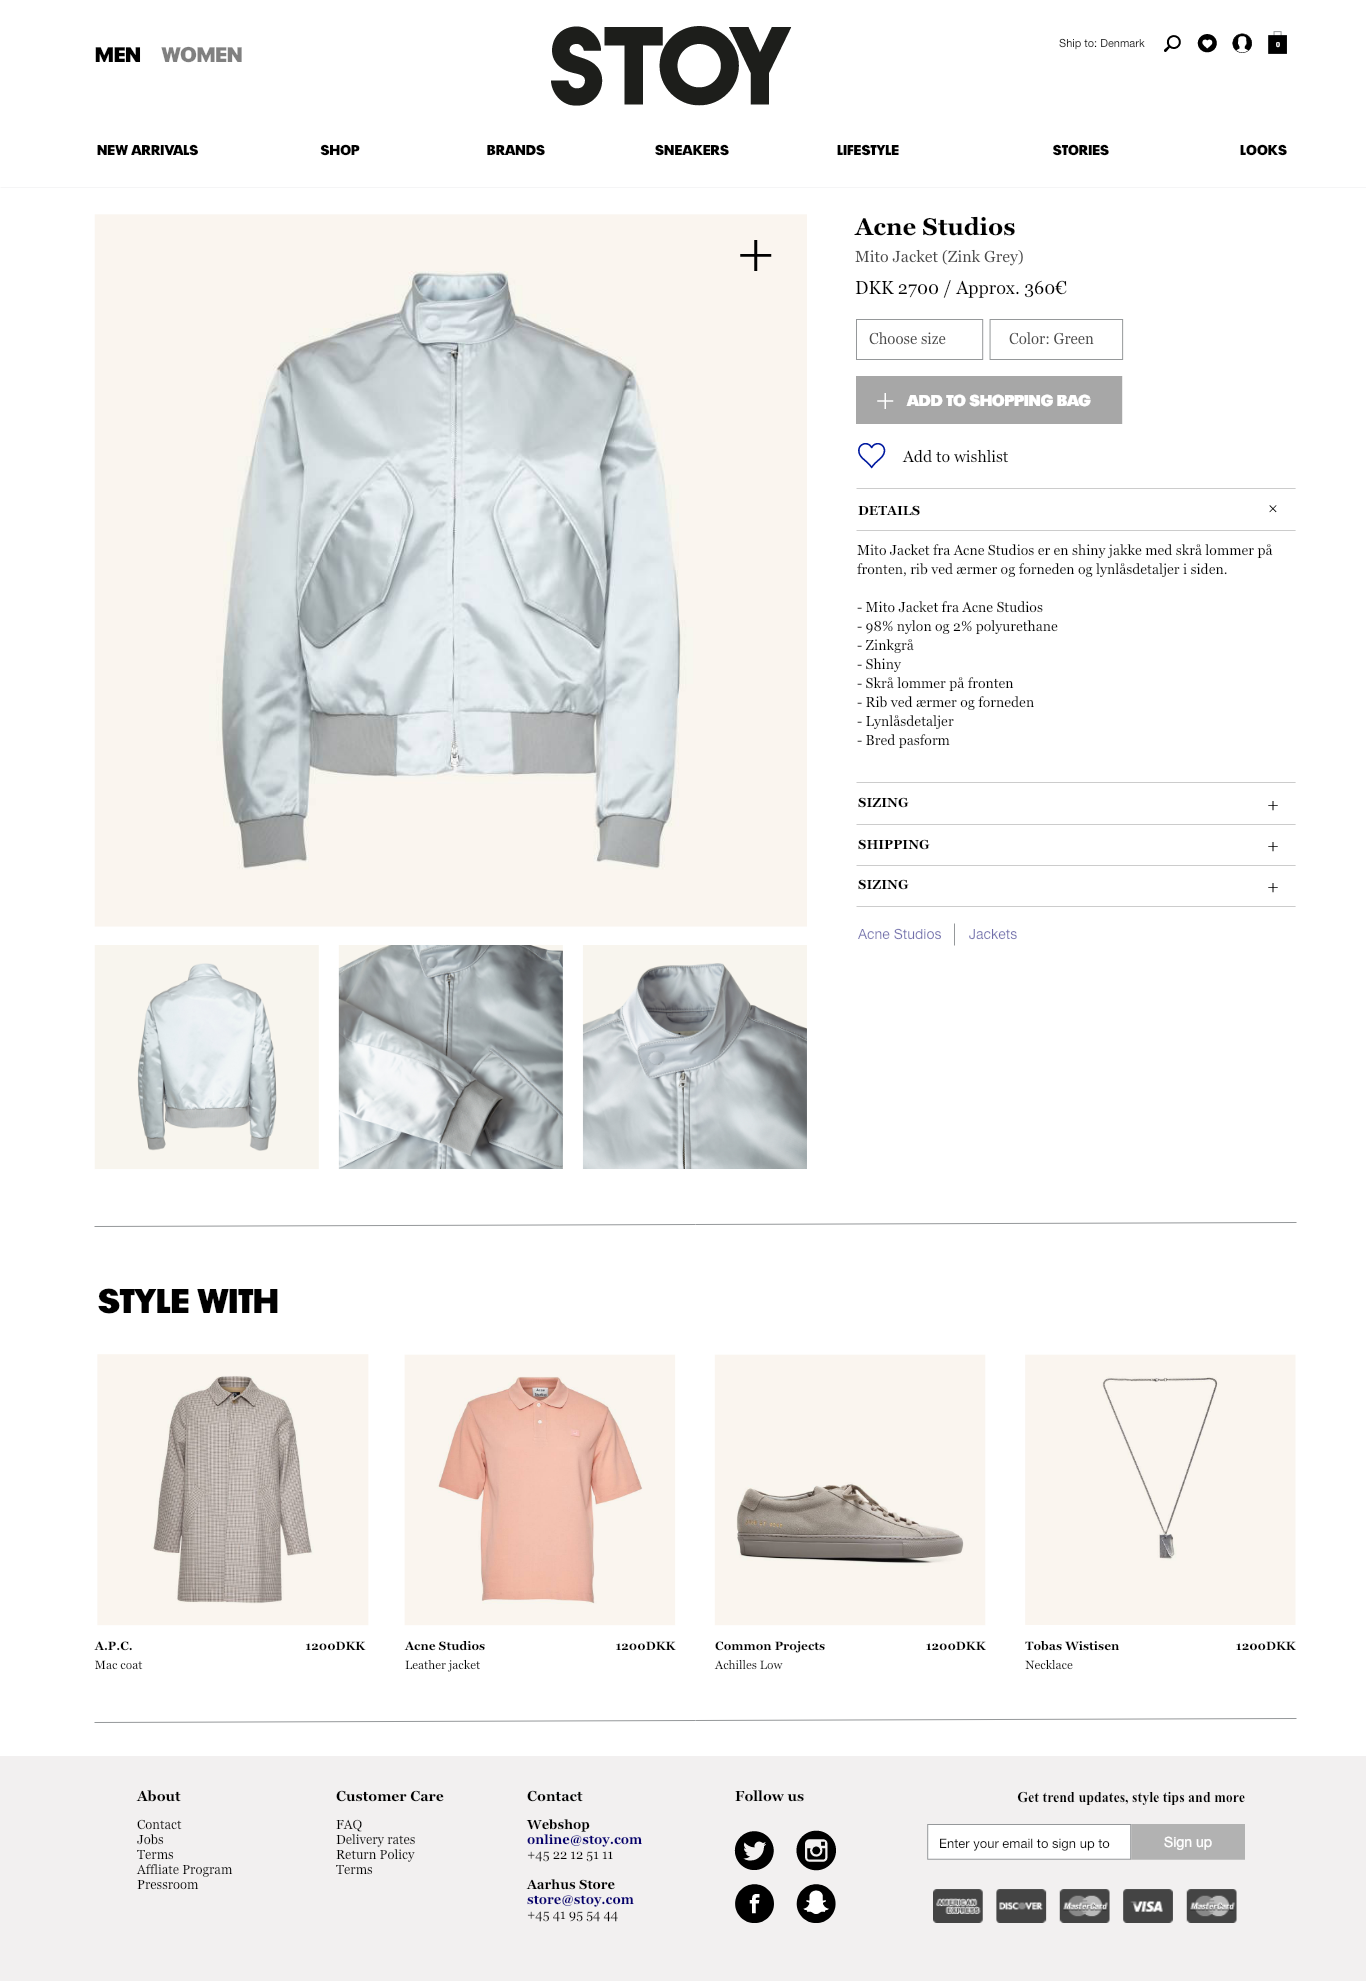Toggle the Add to wishlist heart
Image resolution: width=1366 pixels, height=1984 pixels.
tap(872, 456)
